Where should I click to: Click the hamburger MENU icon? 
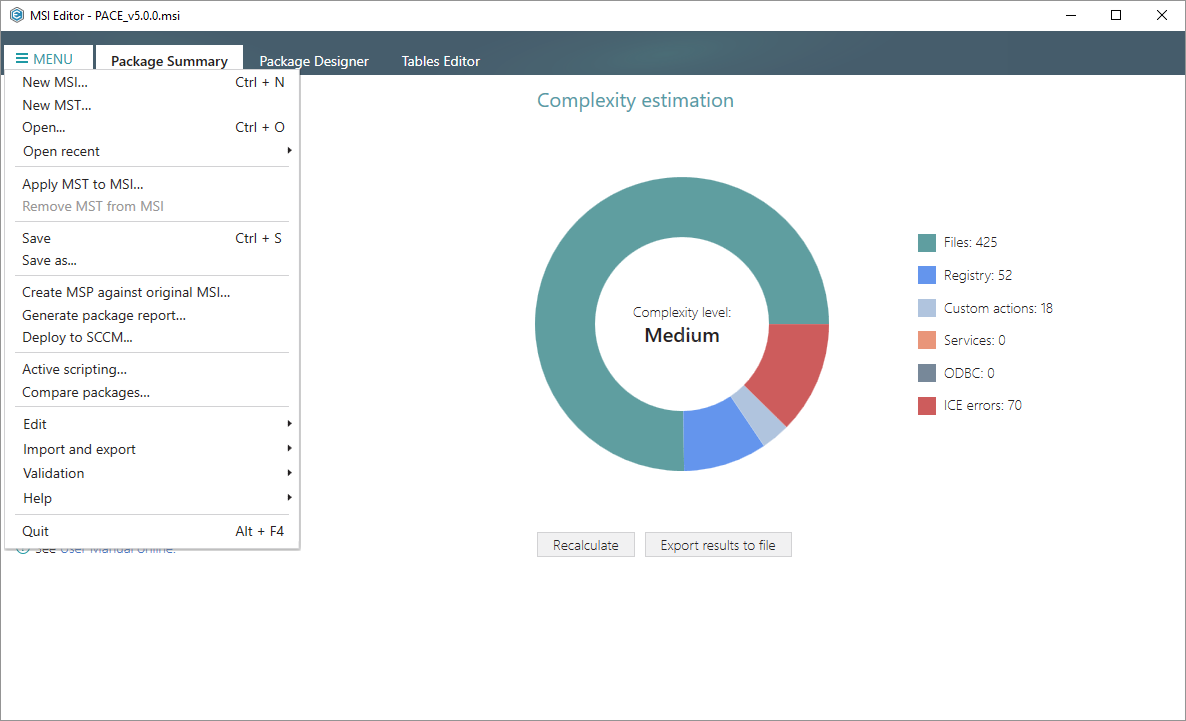22,59
